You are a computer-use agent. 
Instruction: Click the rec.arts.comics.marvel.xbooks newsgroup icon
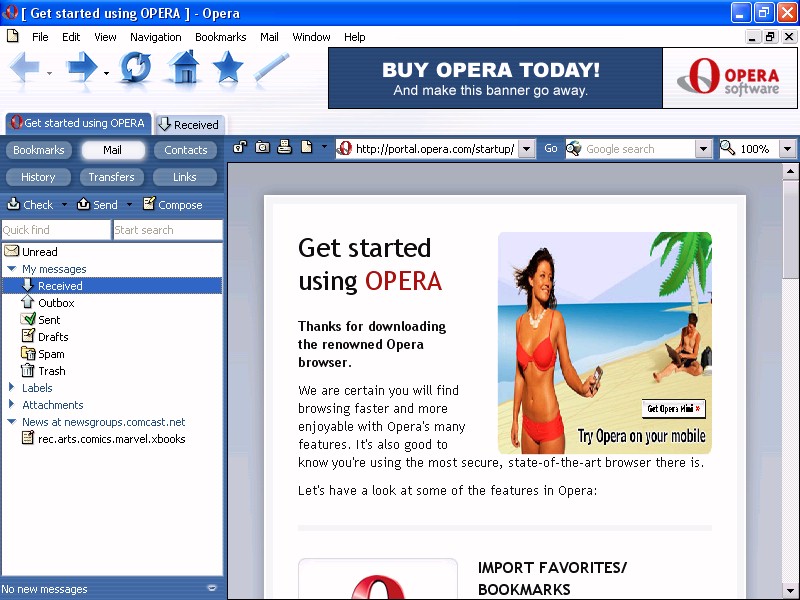[x=28, y=438]
